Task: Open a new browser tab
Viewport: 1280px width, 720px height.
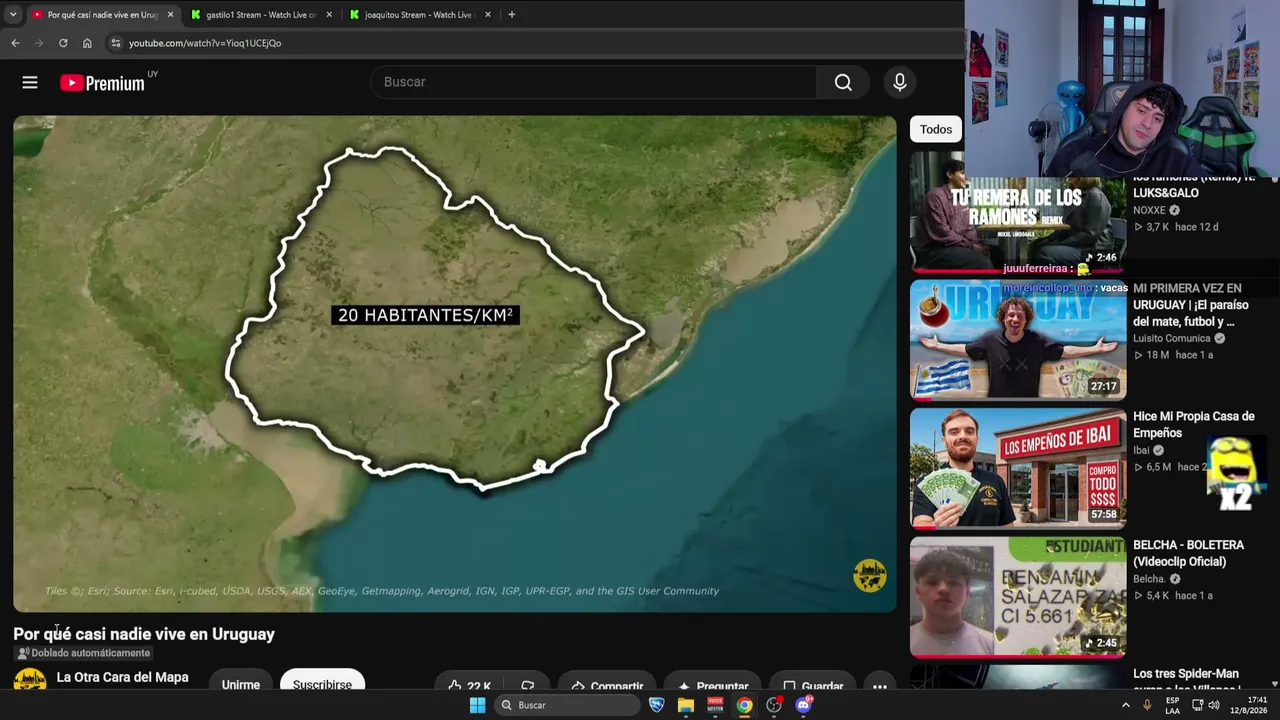Action: pos(511,15)
